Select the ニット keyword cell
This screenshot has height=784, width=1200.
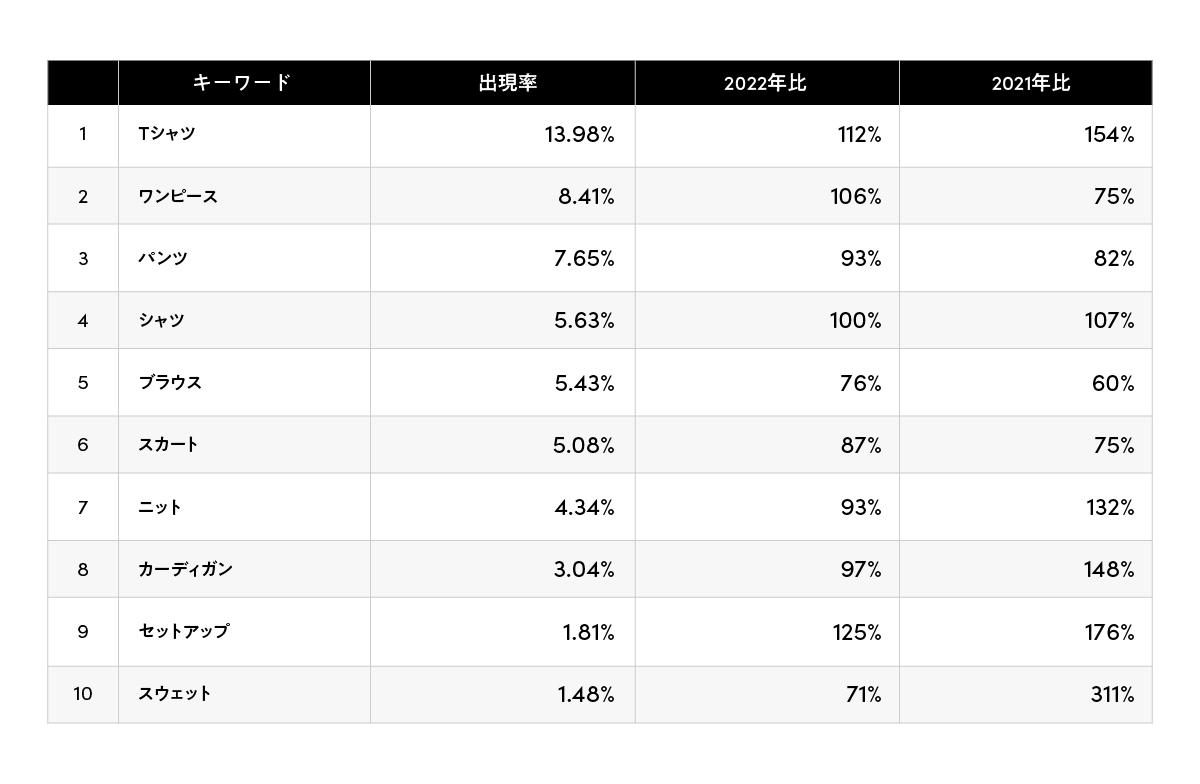(160, 507)
